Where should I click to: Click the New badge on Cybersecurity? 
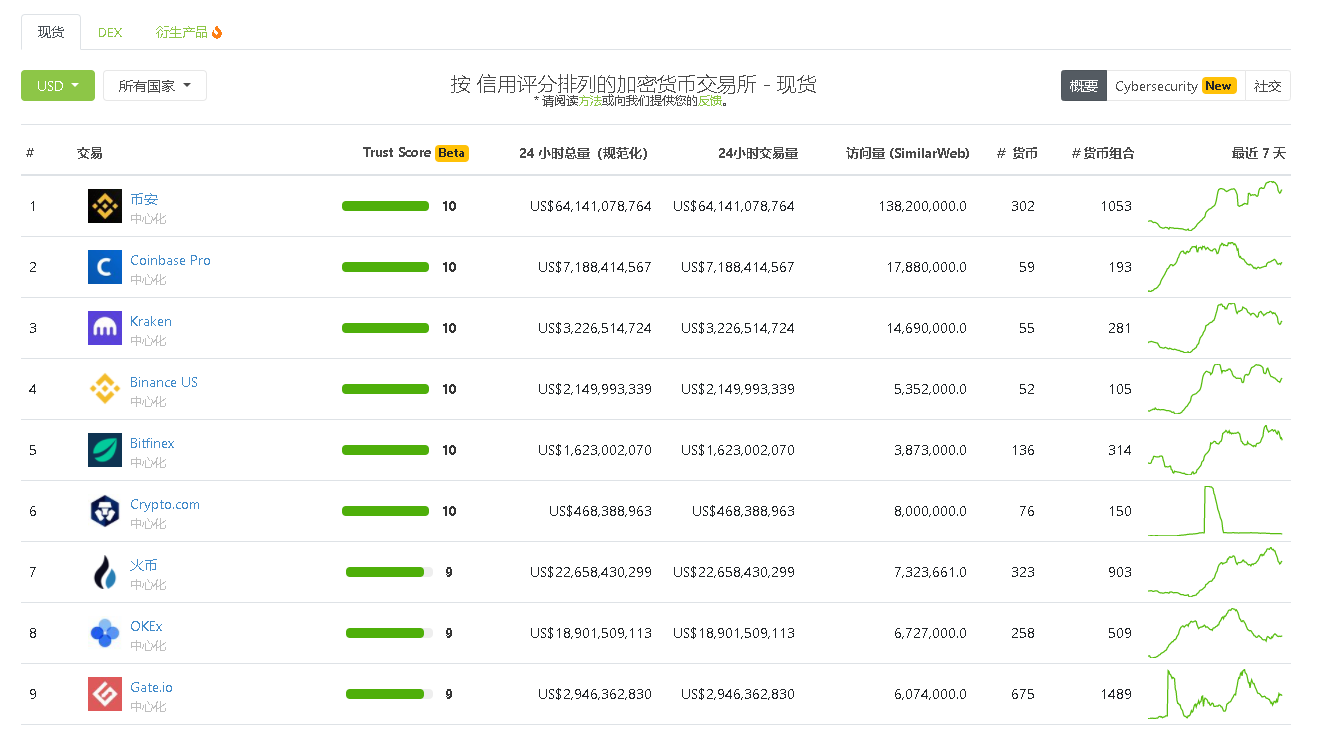tap(1218, 86)
